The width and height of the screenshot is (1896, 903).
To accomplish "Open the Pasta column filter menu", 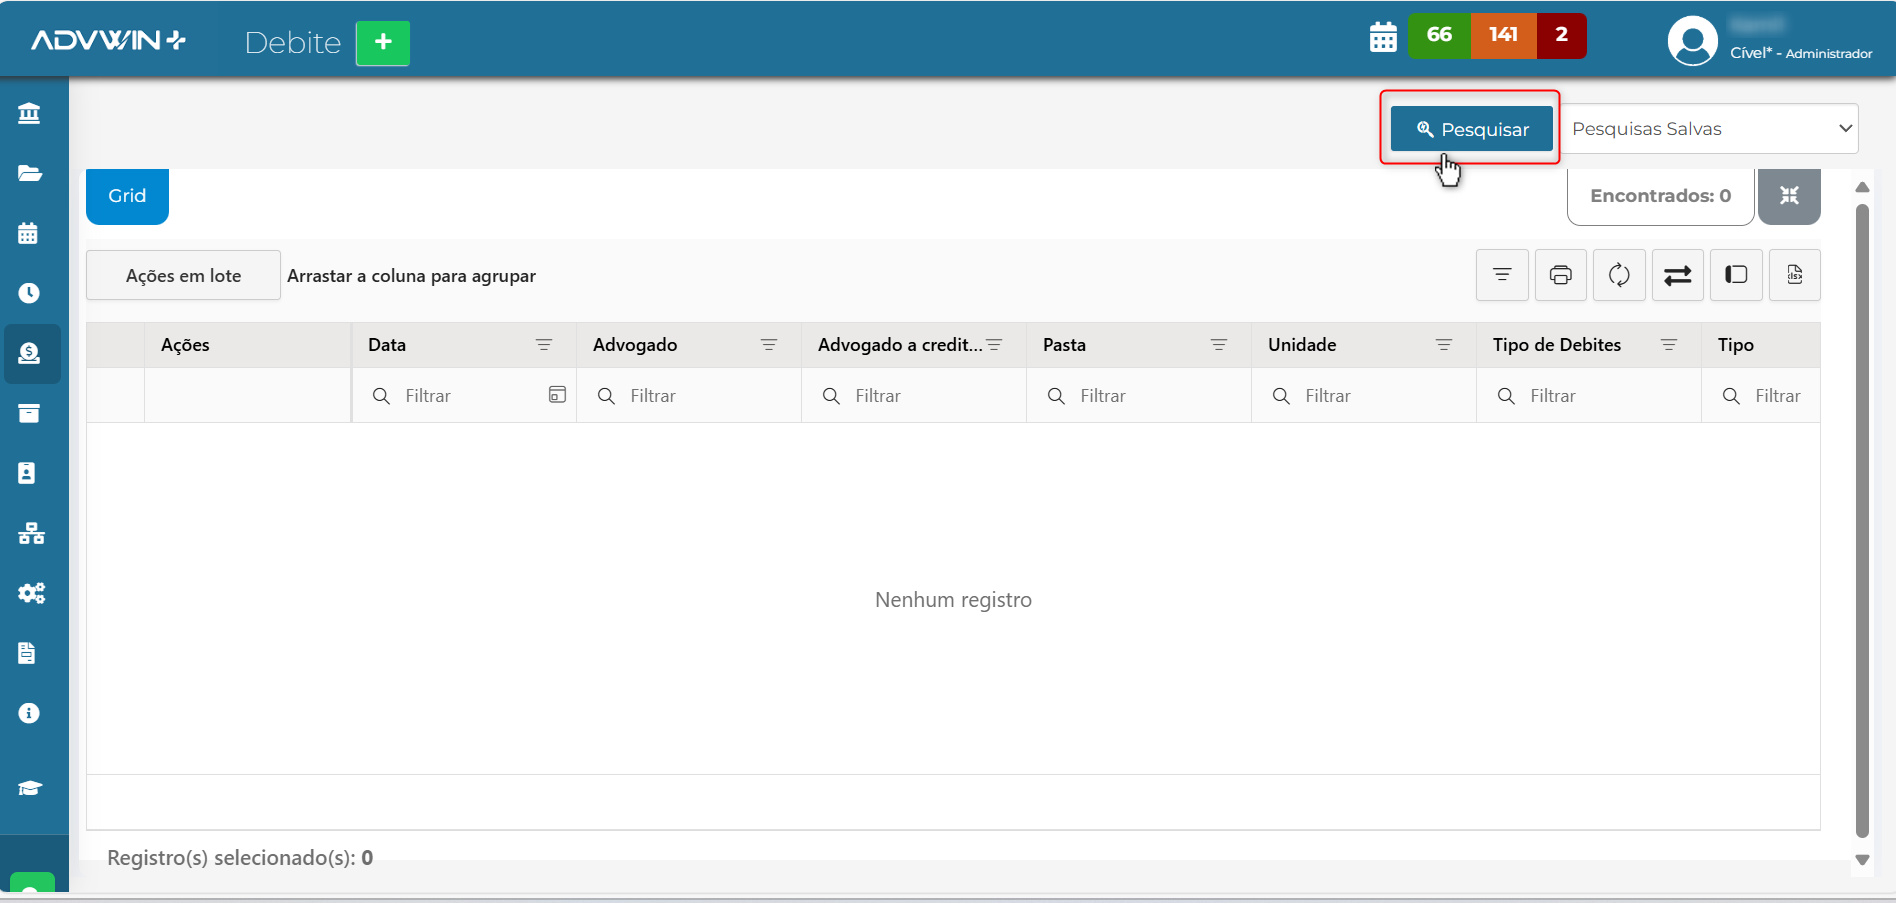I will 1219,345.
